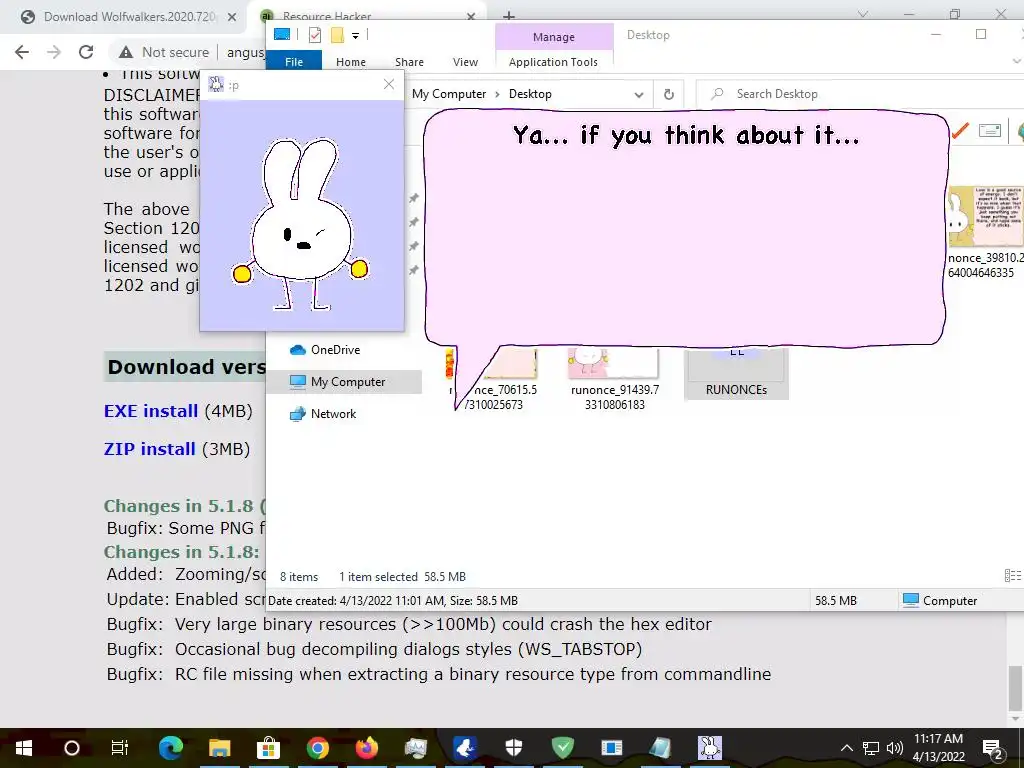Close the ':p' bunny window
The height and width of the screenshot is (768, 1024).
coord(389,84)
